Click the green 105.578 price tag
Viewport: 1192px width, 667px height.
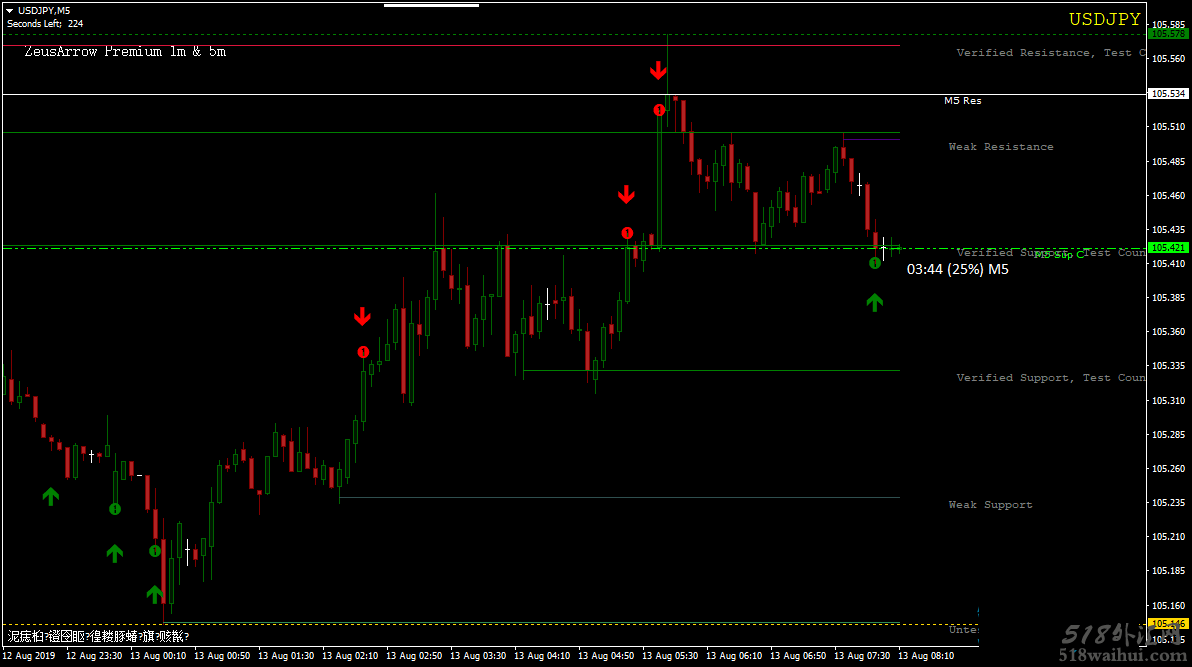click(x=1168, y=34)
